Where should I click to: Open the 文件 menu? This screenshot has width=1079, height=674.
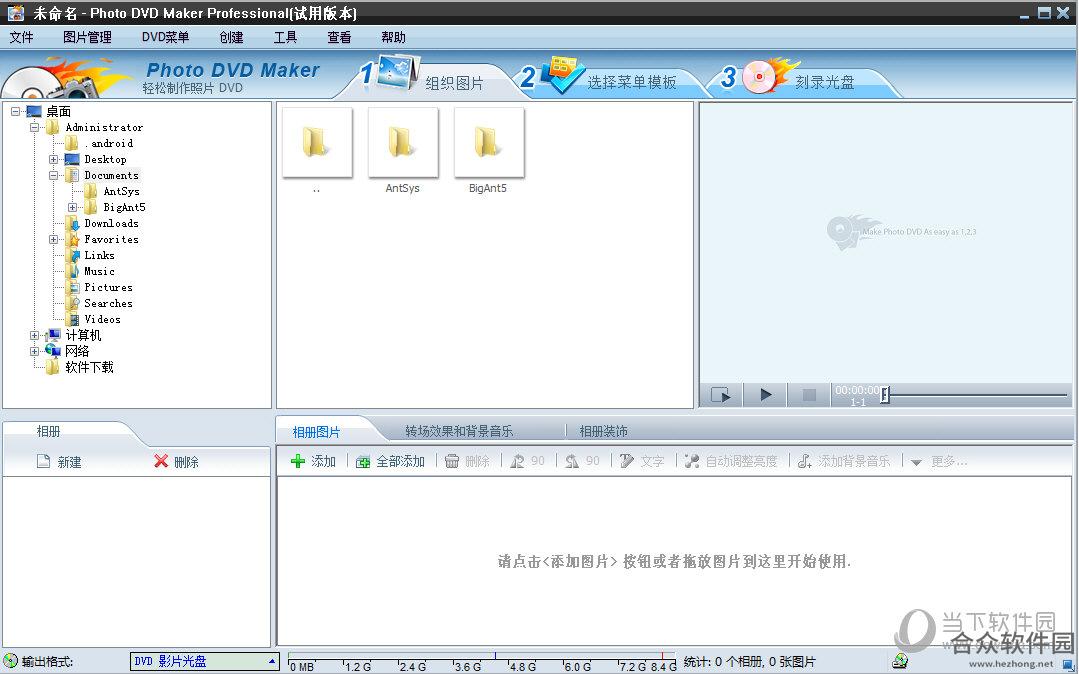point(21,37)
